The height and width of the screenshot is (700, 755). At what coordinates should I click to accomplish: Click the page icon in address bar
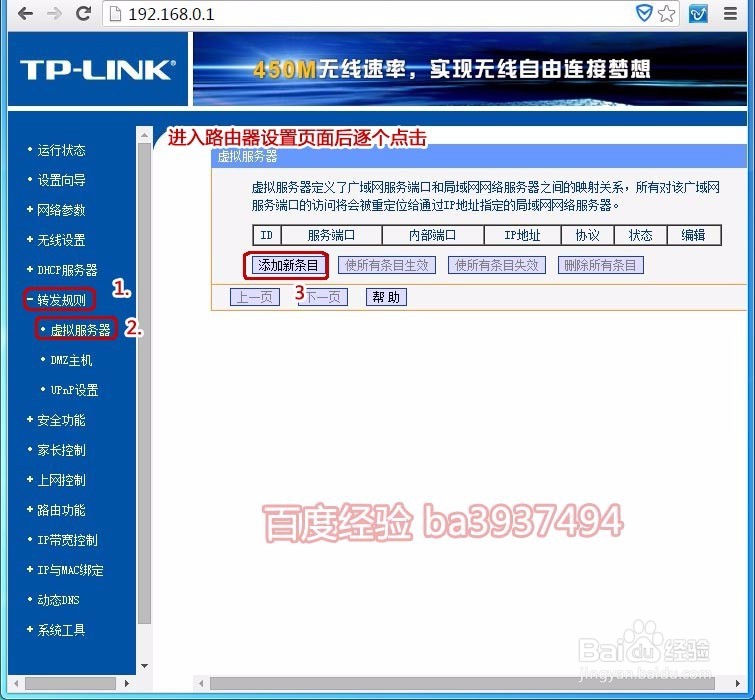point(116,14)
